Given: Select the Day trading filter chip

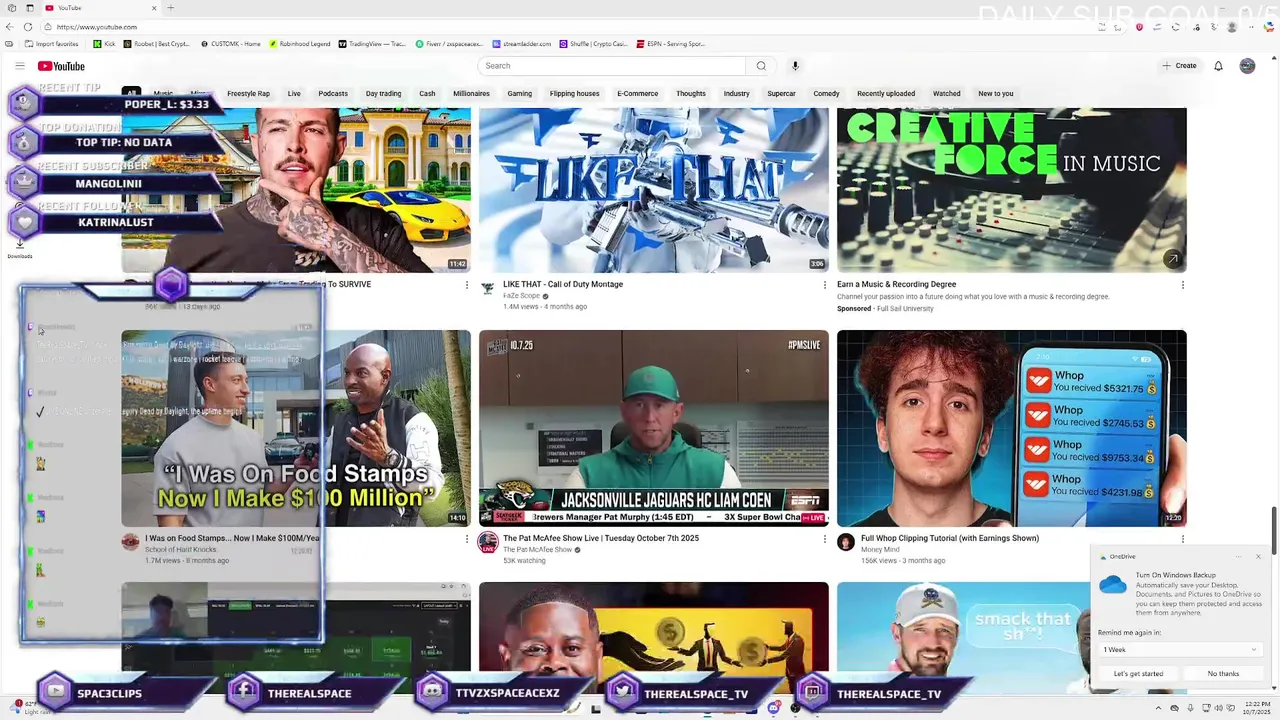Looking at the screenshot, I should click(383, 94).
